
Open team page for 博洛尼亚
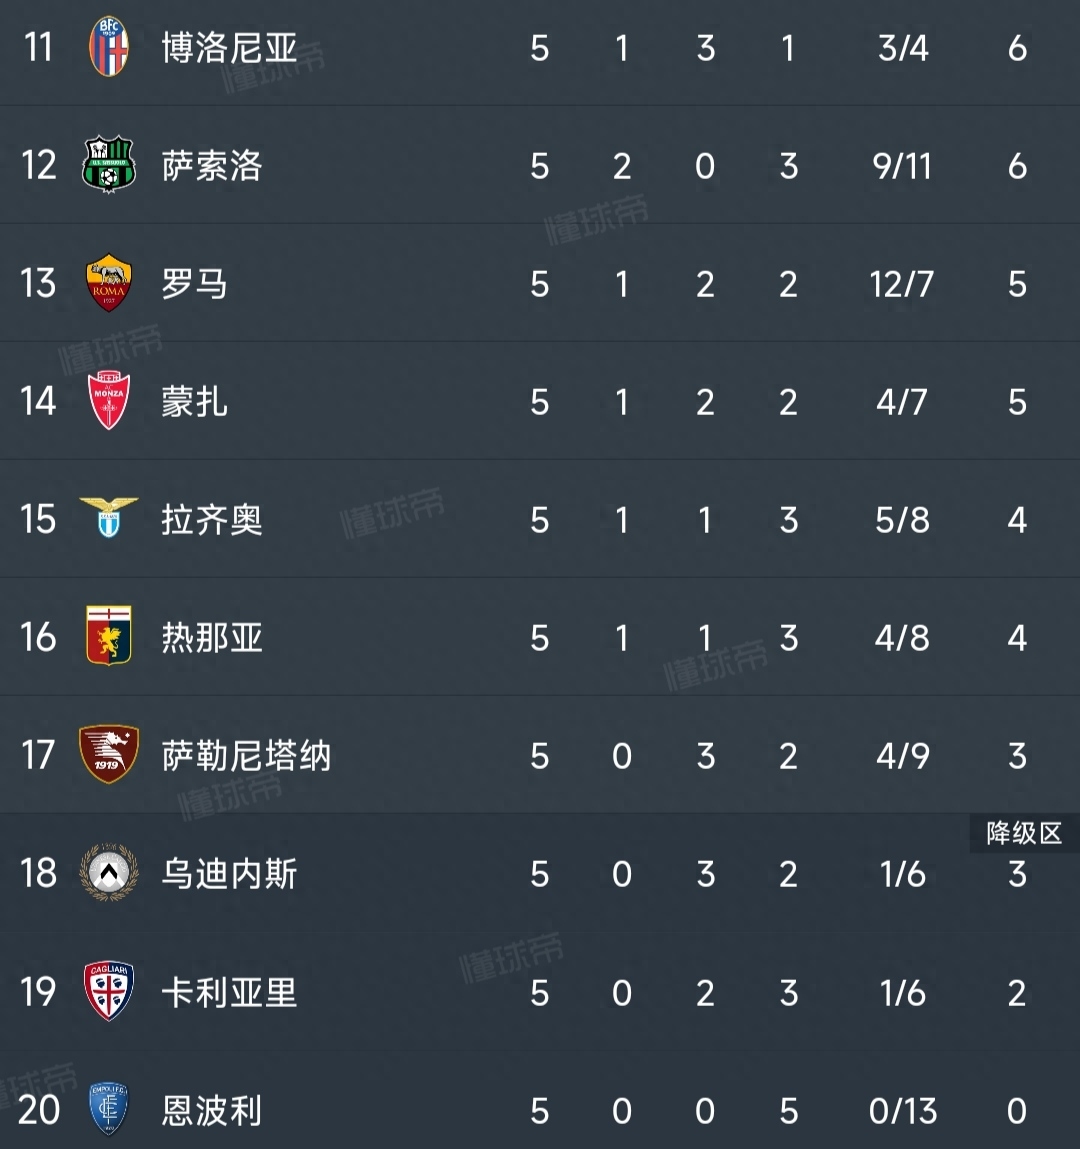(x=229, y=48)
